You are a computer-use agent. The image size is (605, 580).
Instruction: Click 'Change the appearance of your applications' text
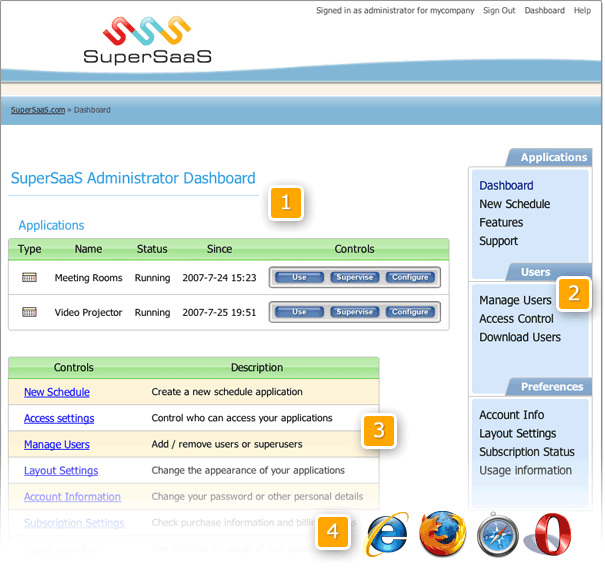tap(248, 470)
